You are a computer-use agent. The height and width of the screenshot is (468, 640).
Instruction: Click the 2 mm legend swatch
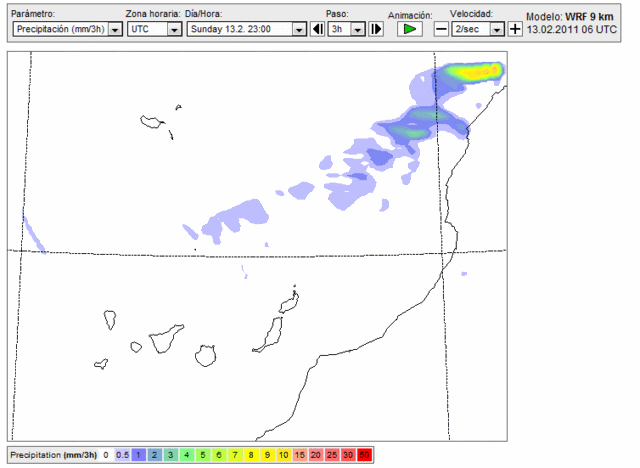154,455
